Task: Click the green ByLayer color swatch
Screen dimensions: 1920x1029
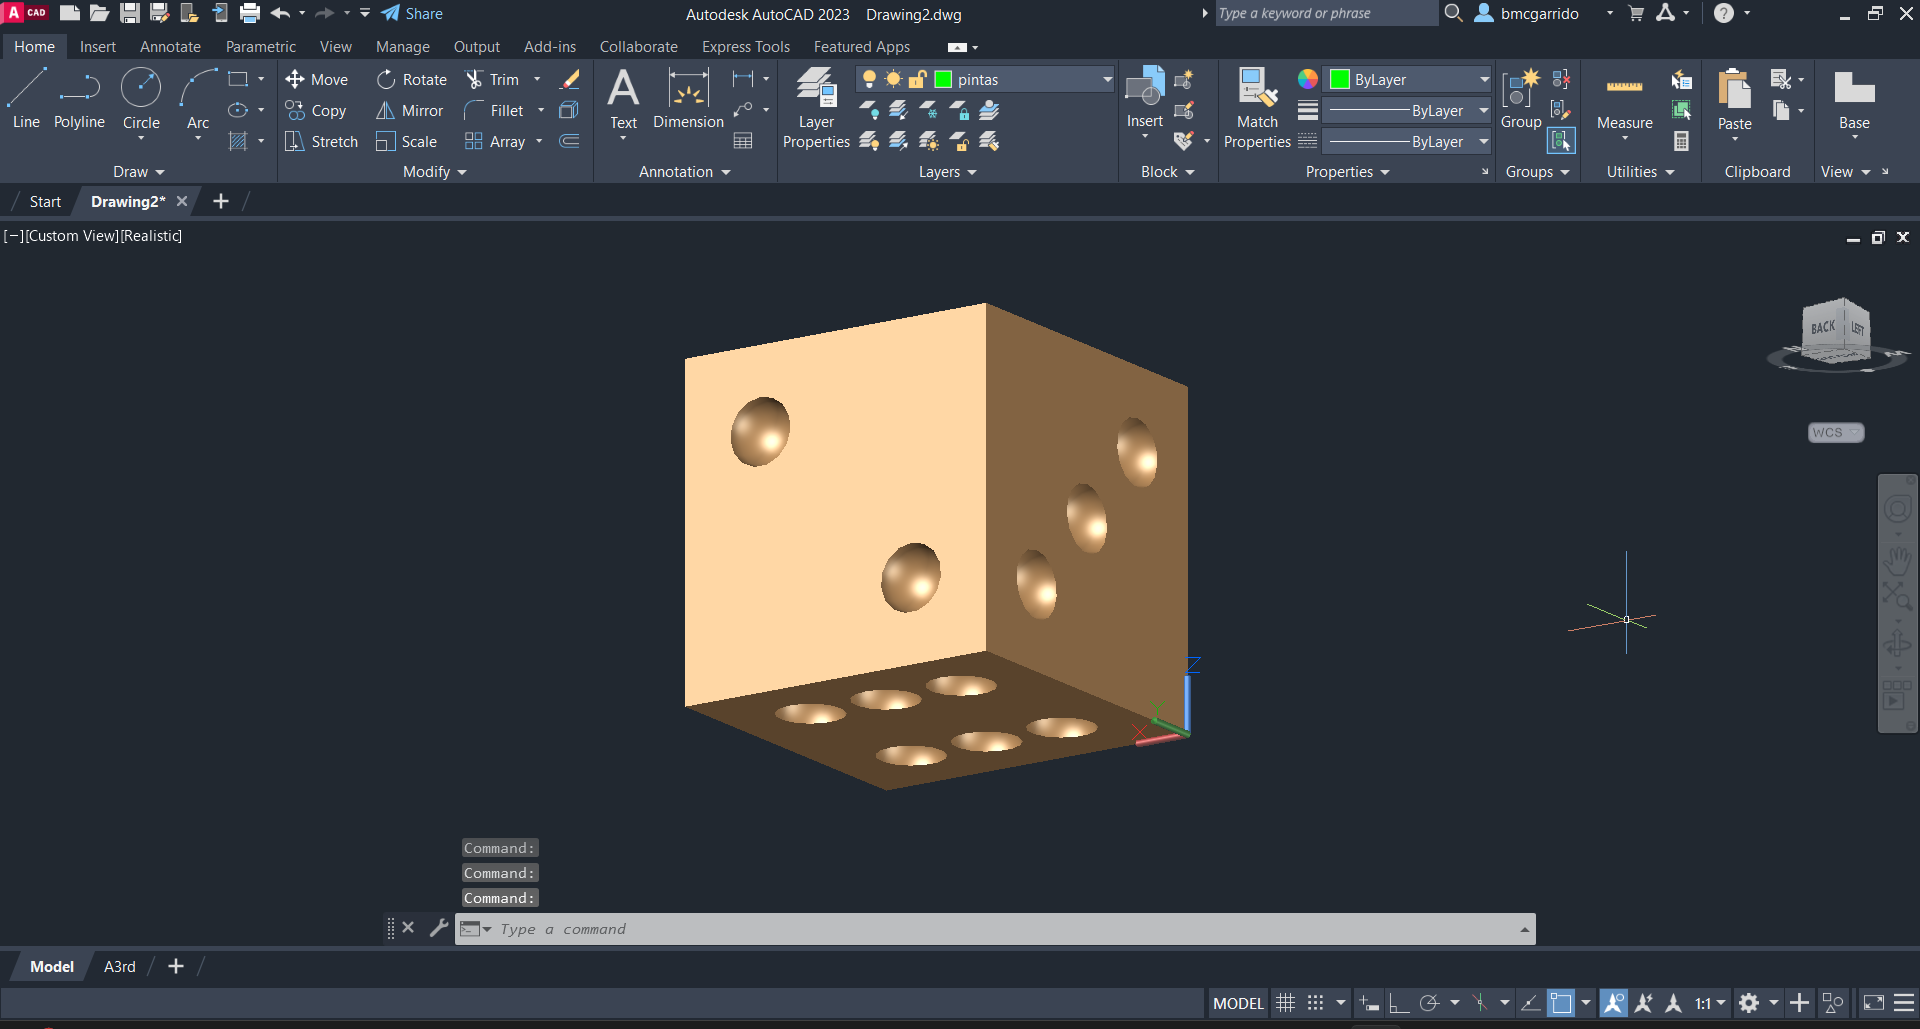Action: (x=1340, y=79)
